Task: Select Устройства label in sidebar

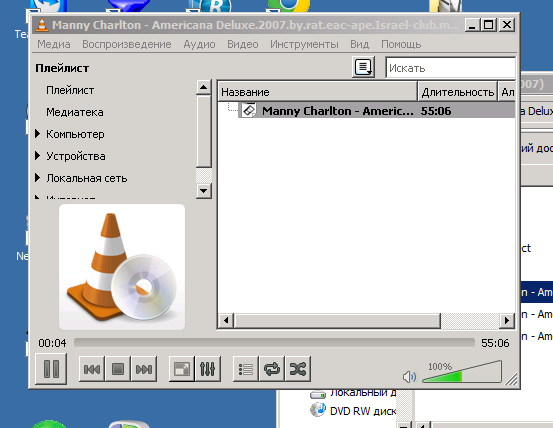Action: (x=76, y=156)
